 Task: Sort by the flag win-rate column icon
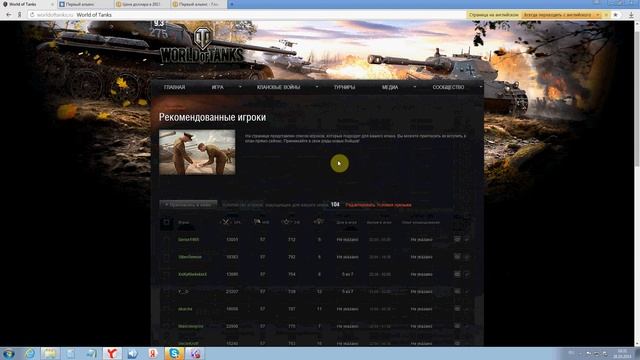tap(257, 222)
